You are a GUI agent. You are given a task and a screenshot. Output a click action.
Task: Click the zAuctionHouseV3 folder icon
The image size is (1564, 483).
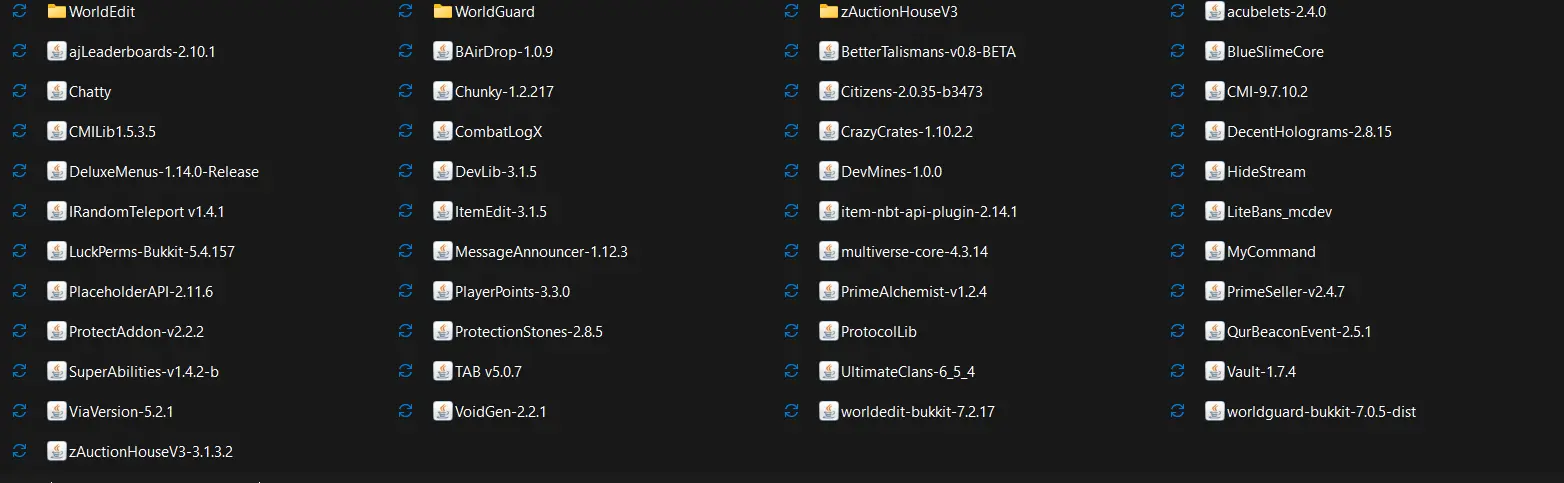(828, 11)
